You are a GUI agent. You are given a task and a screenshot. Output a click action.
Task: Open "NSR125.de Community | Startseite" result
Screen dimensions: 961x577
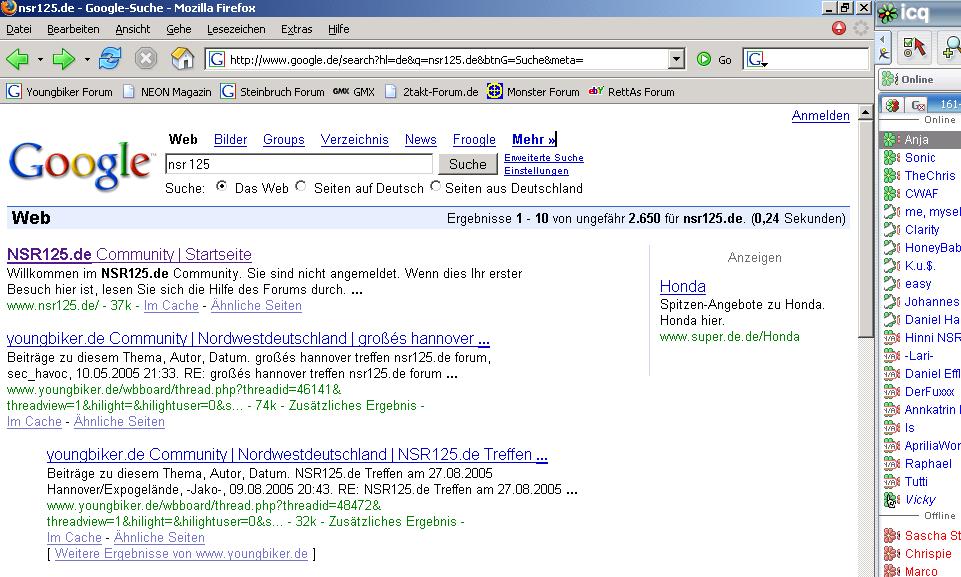[129, 254]
